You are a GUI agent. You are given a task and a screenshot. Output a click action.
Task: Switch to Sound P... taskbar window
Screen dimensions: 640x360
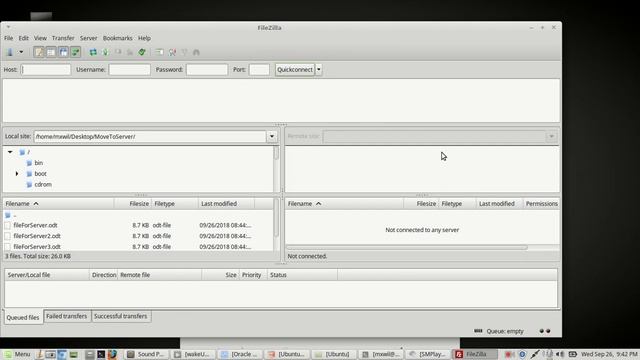pyautogui.click(x=145, y=354)
